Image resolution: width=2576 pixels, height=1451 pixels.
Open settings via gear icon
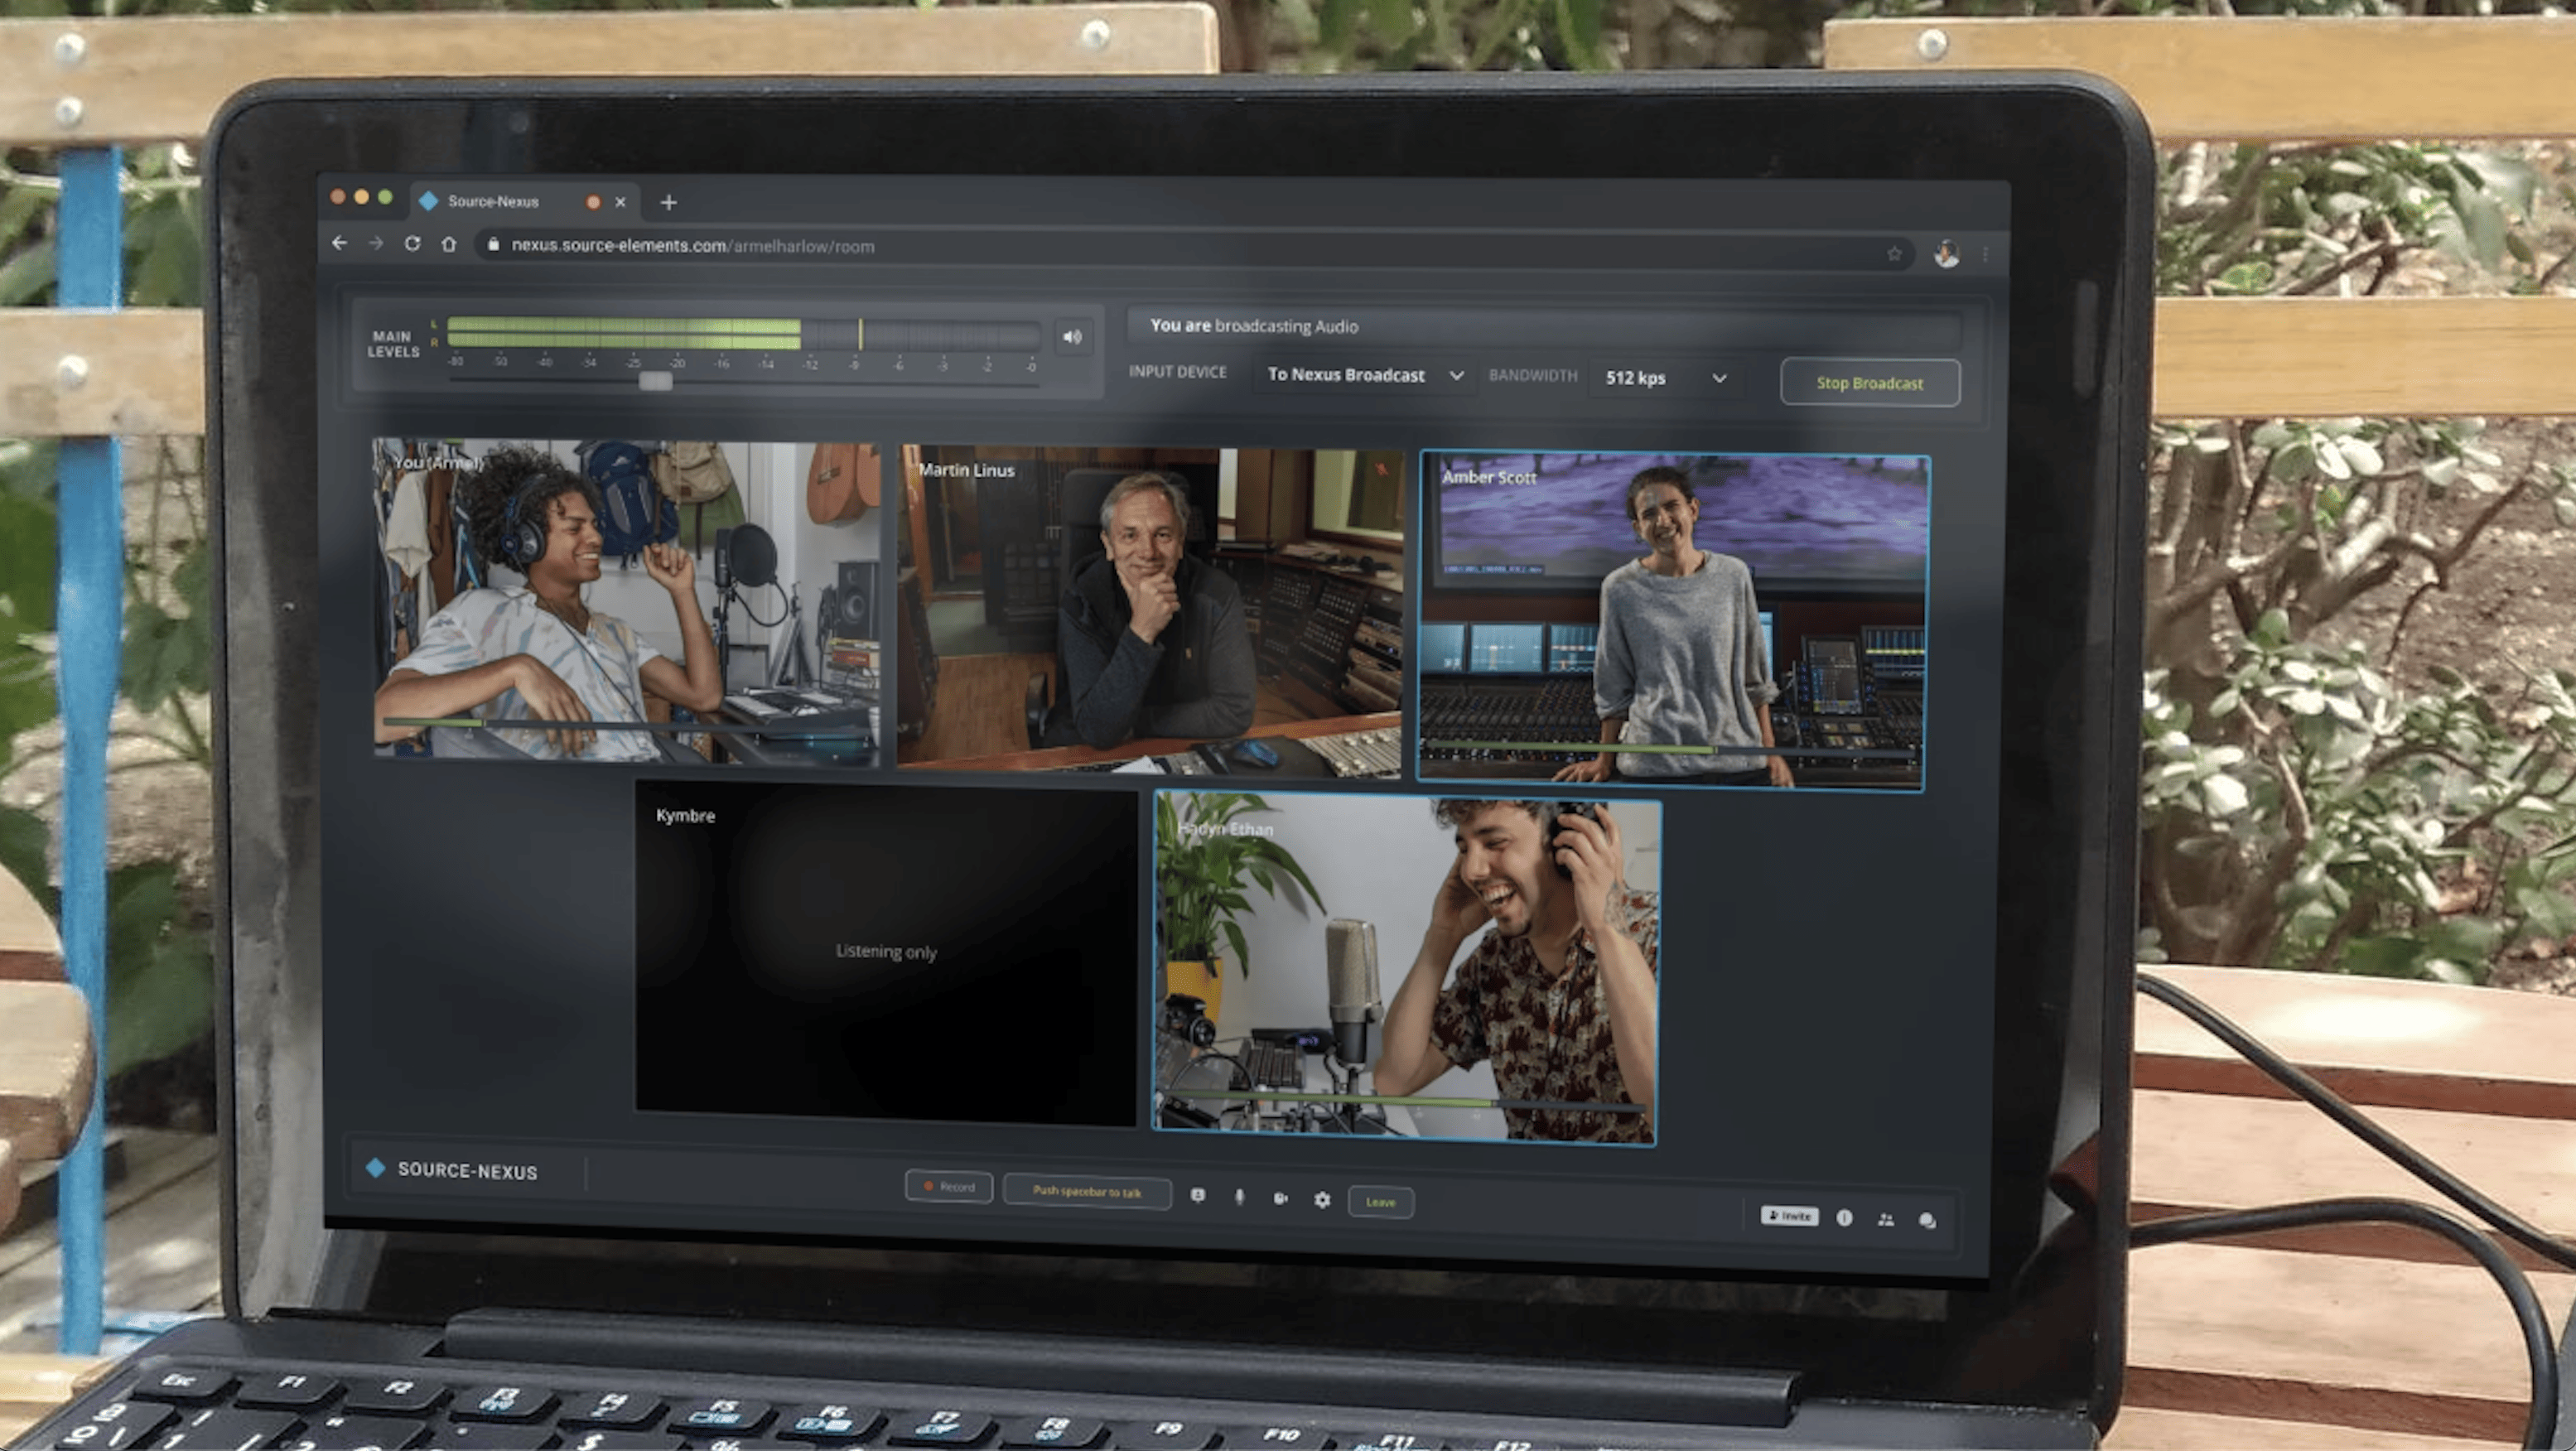pos(1322,1199)
